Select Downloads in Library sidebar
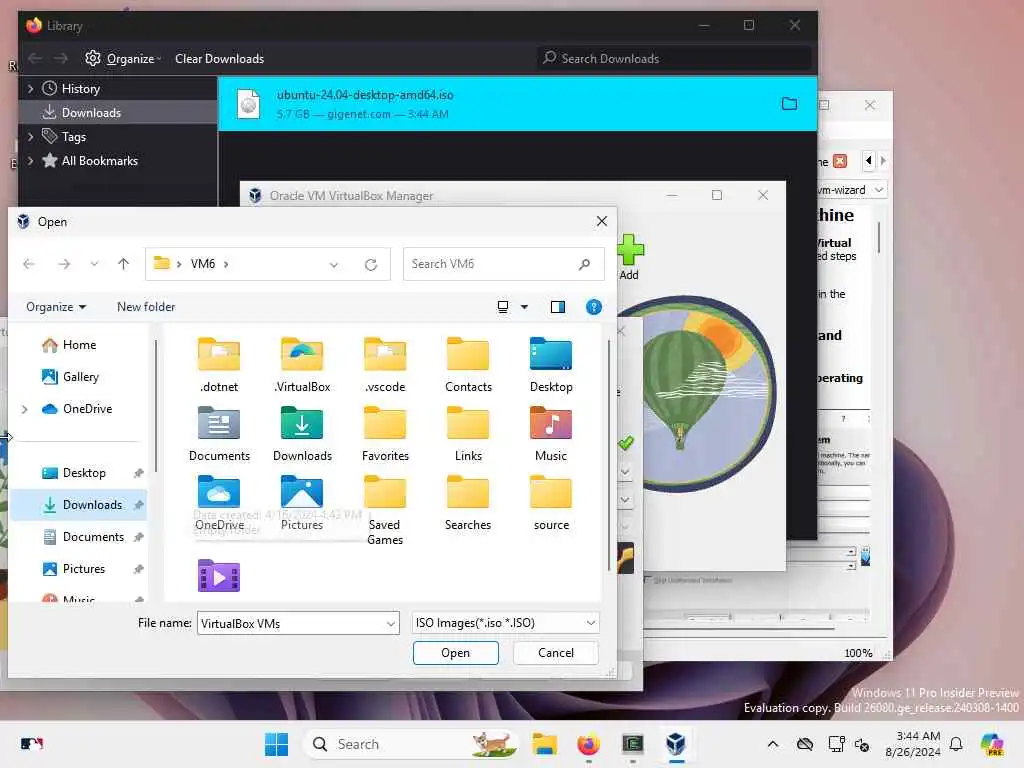 pyautogui.click(x=118, y=112)
